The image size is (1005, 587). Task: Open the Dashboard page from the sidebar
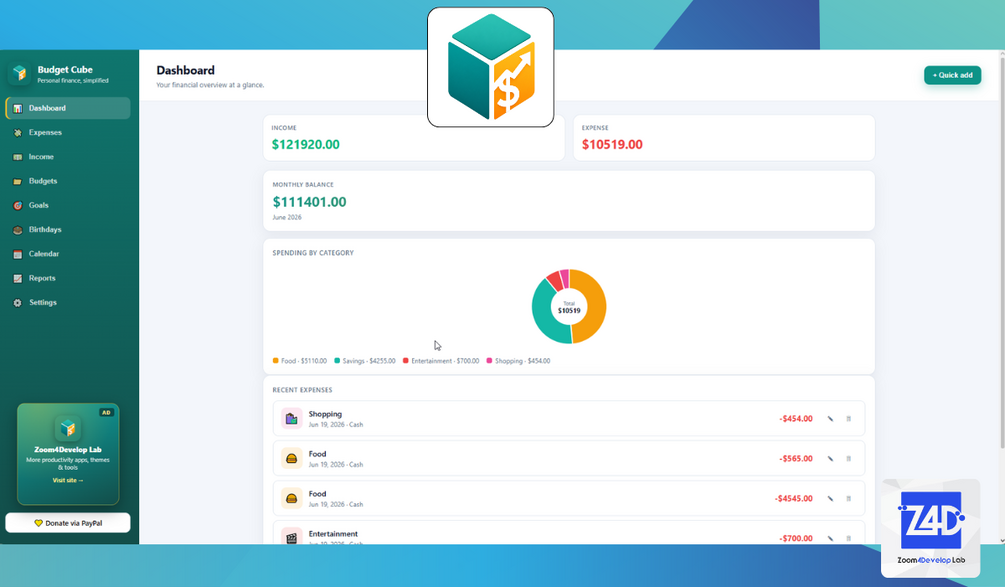[68, 108]
